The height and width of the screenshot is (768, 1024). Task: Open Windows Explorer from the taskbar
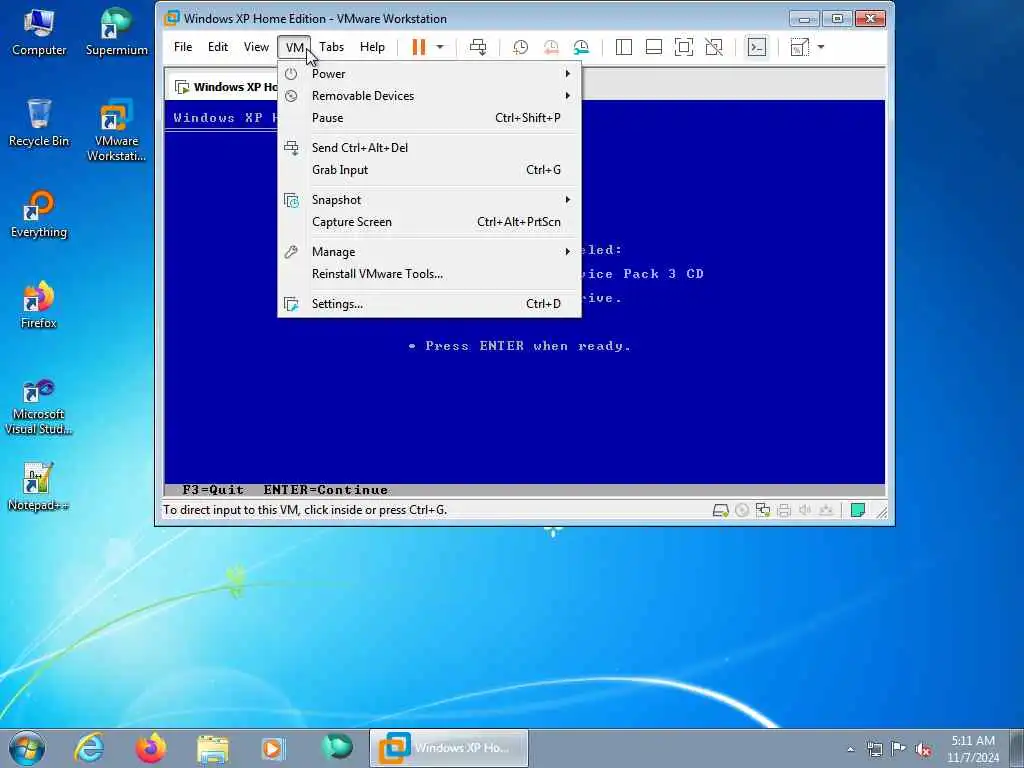[x=213, y=748]
